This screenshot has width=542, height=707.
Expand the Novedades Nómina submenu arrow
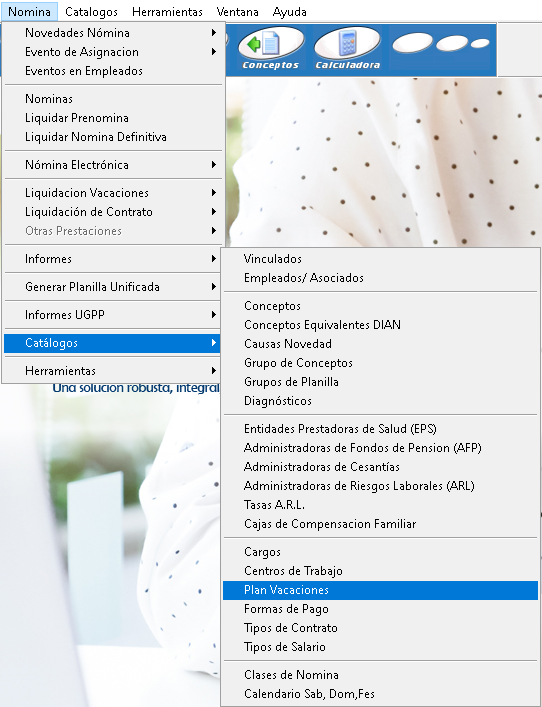point(214,33)
